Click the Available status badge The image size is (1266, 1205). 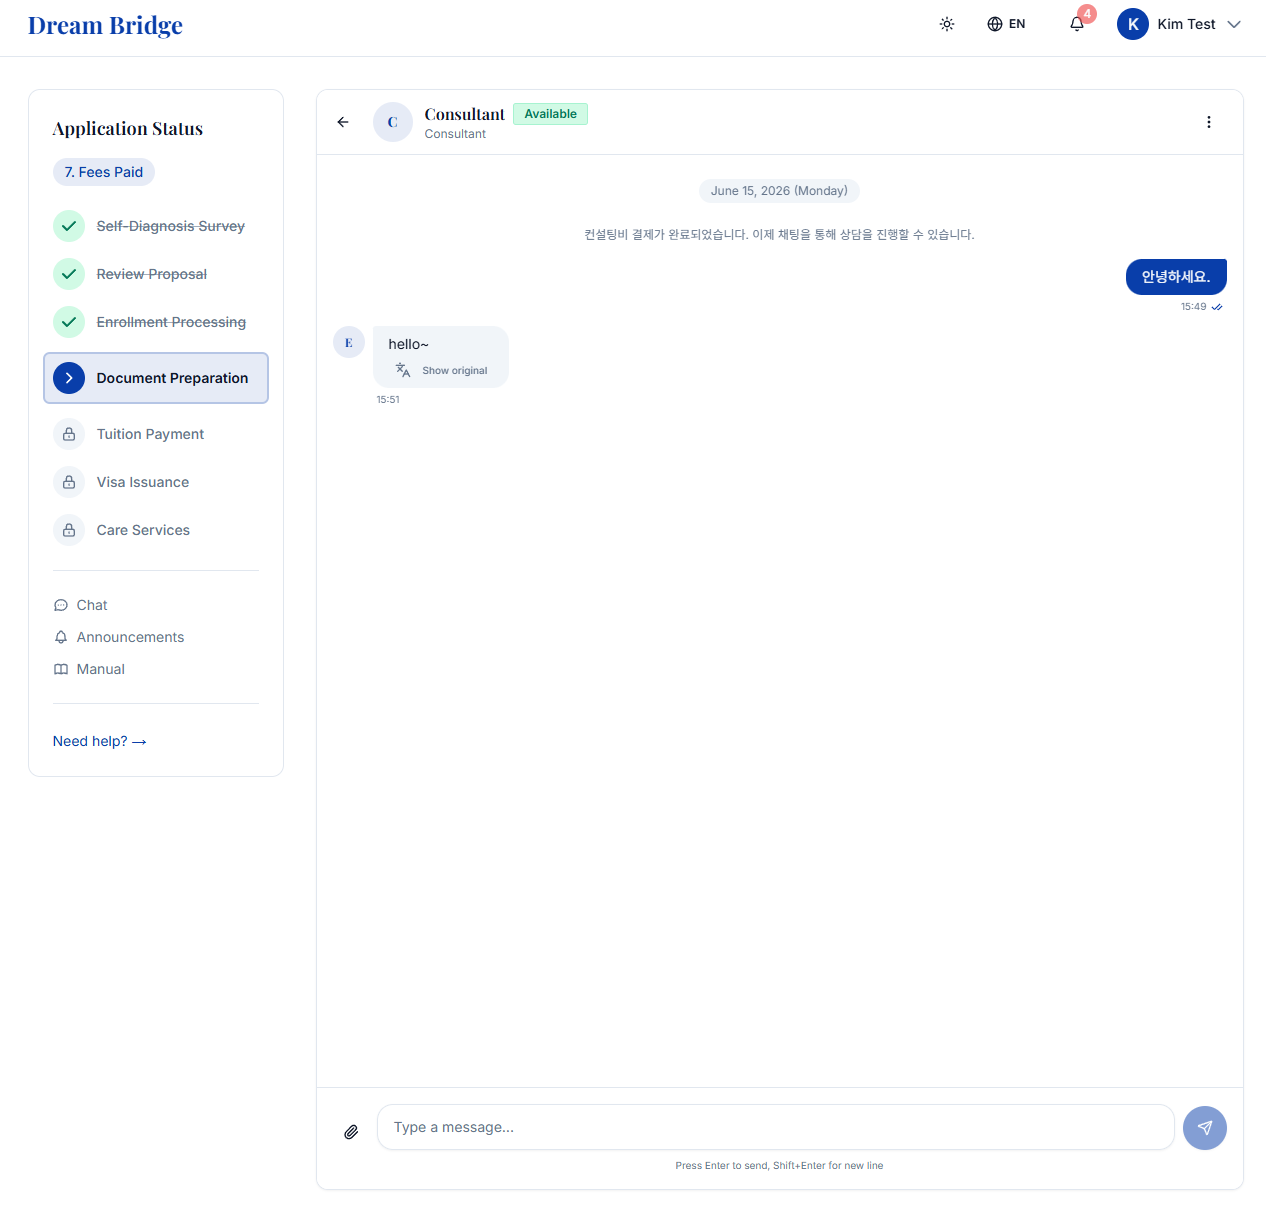click(x=550, y=114)
